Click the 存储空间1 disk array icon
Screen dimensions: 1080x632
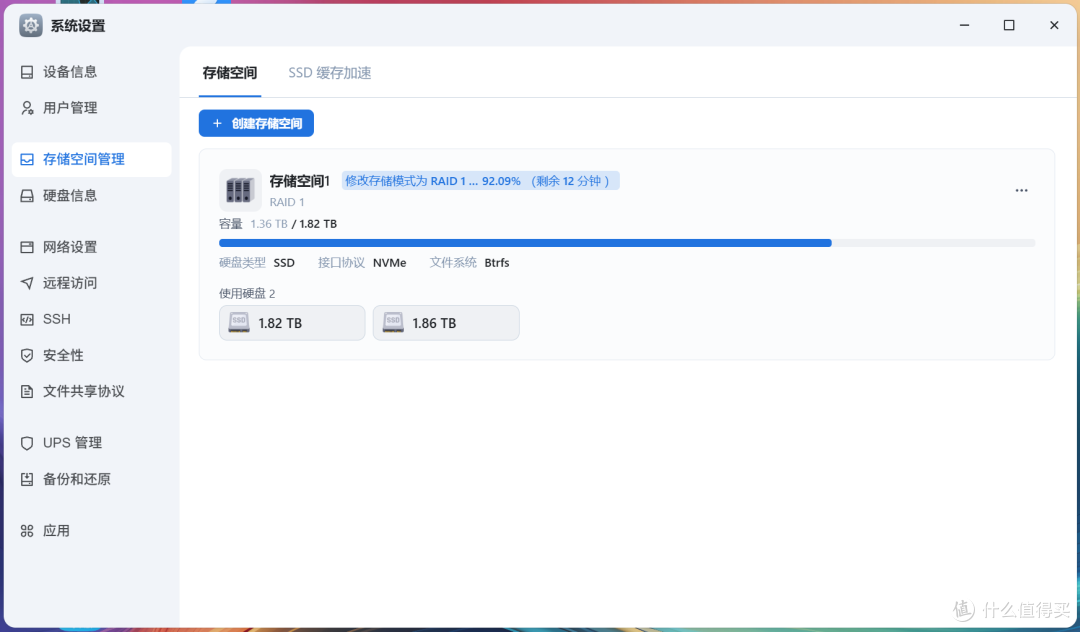click(240, 190)
